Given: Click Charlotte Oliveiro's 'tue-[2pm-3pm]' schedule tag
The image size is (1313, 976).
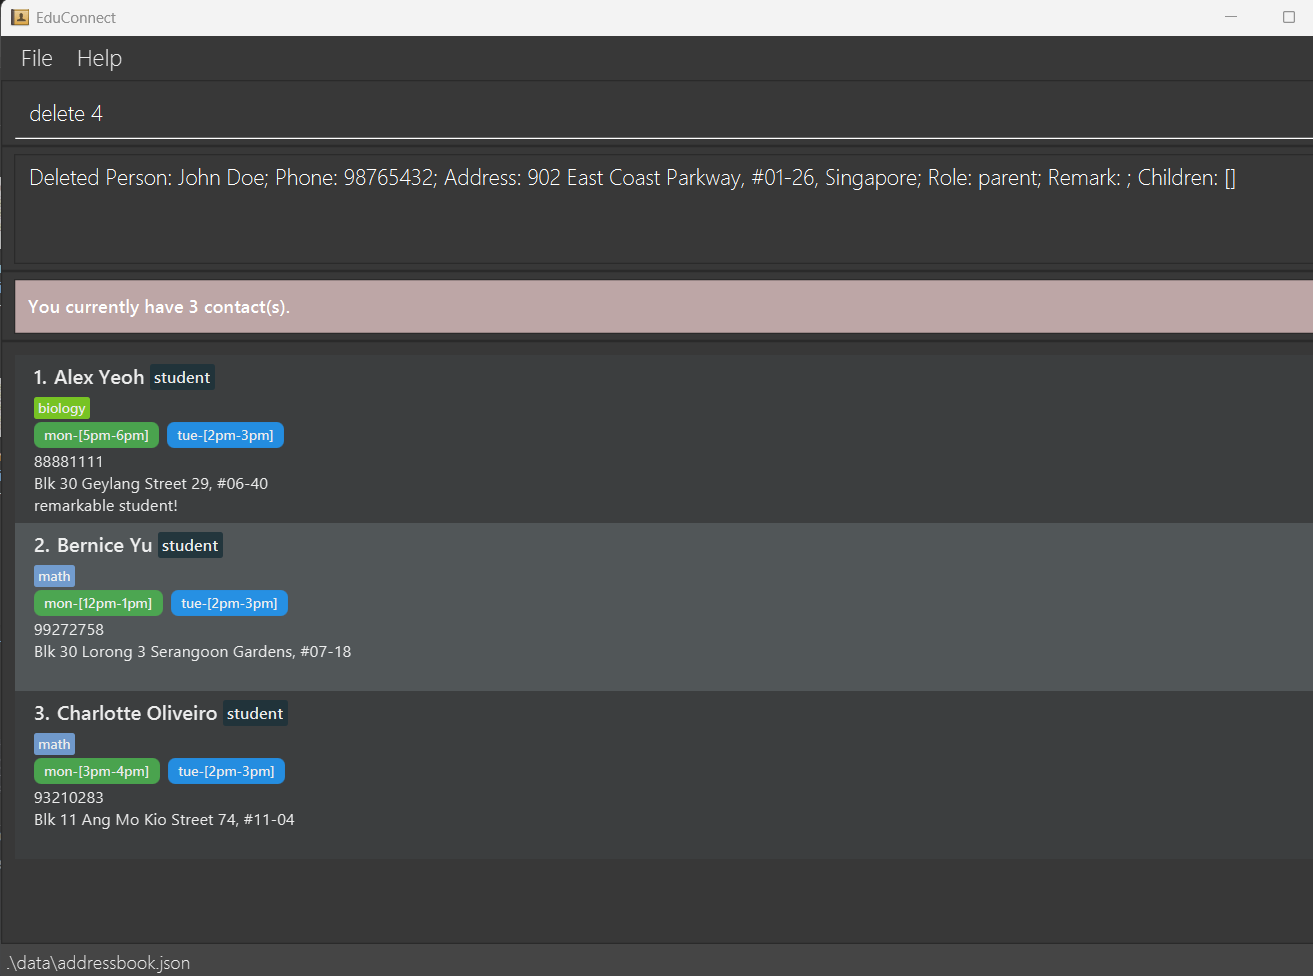Looking at the screenshot, I should click(226, 771).
